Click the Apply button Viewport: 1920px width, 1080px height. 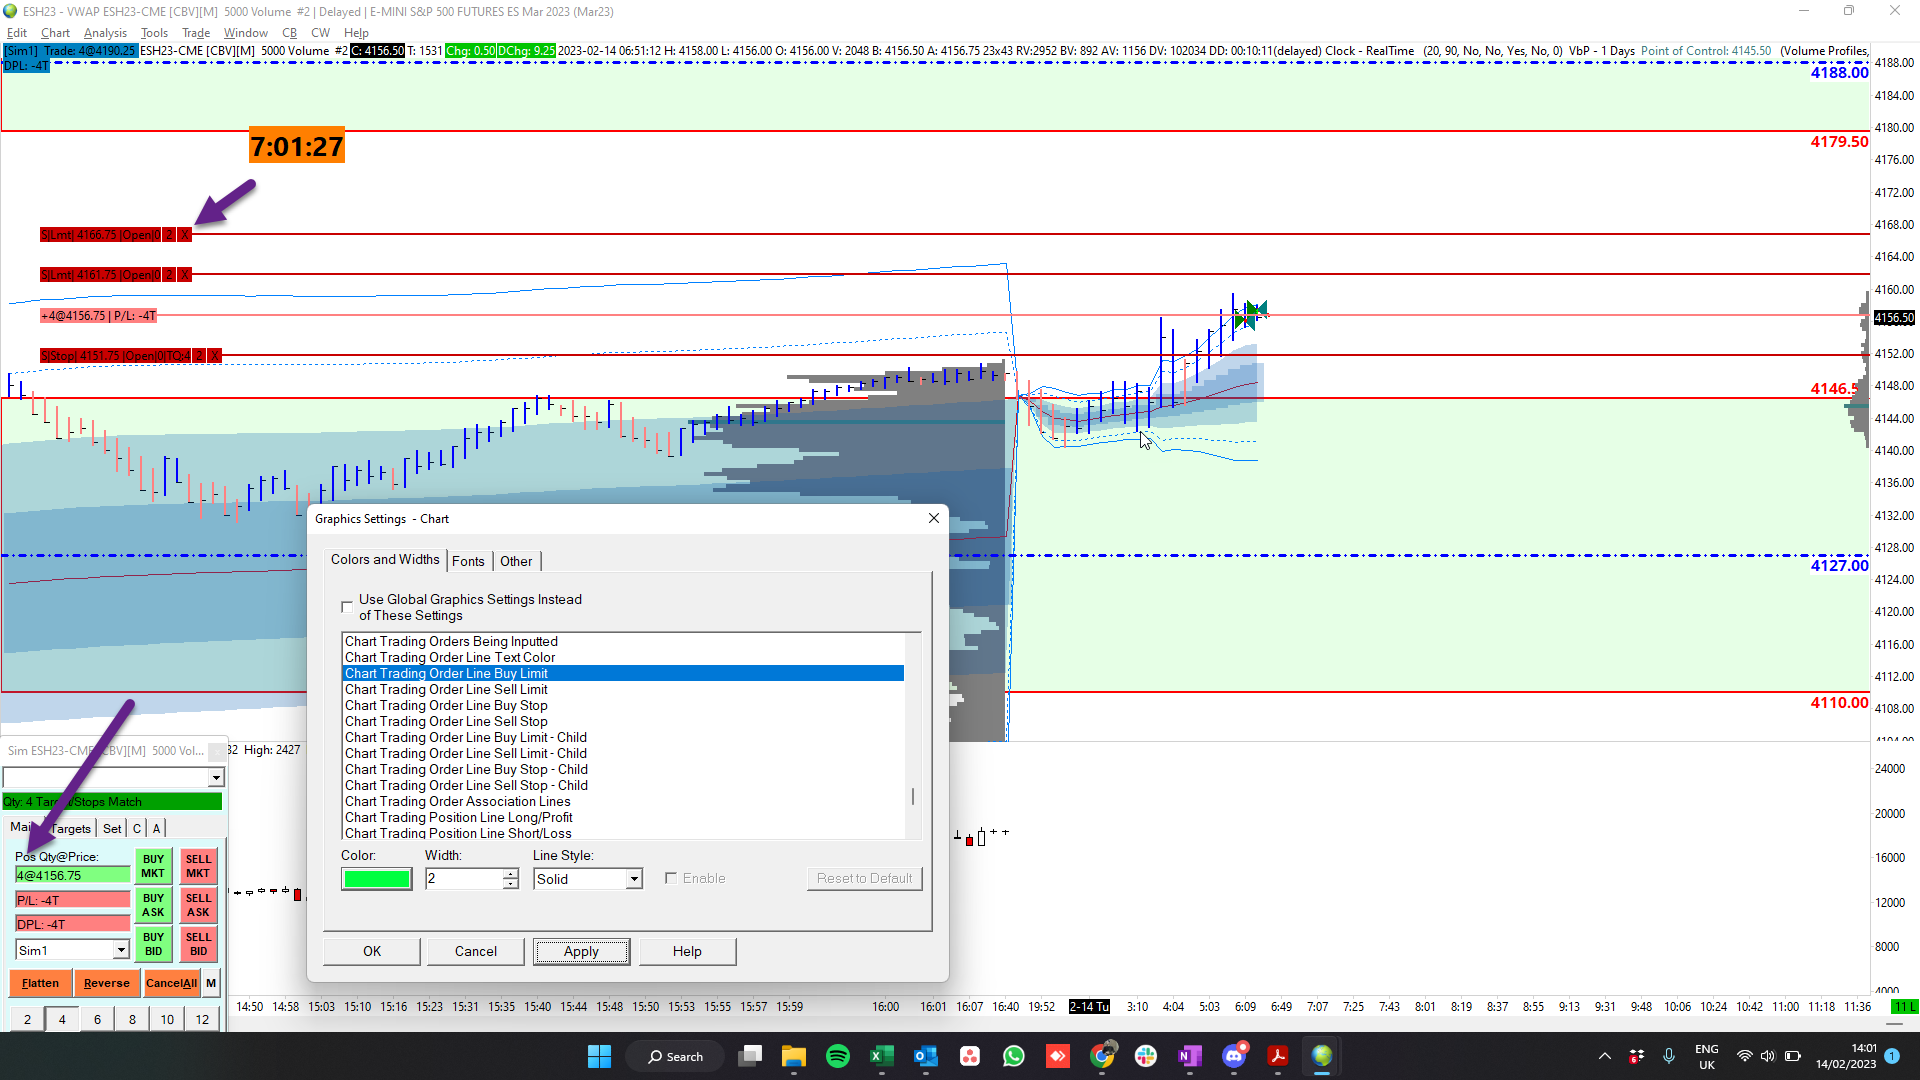pos(581,951)
